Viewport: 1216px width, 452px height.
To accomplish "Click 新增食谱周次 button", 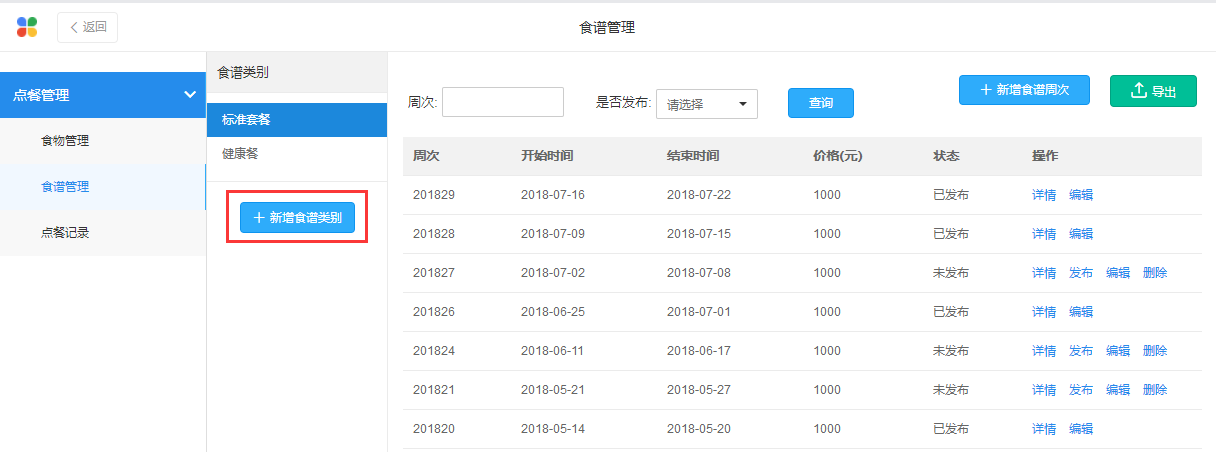I will click(1024, 90).
